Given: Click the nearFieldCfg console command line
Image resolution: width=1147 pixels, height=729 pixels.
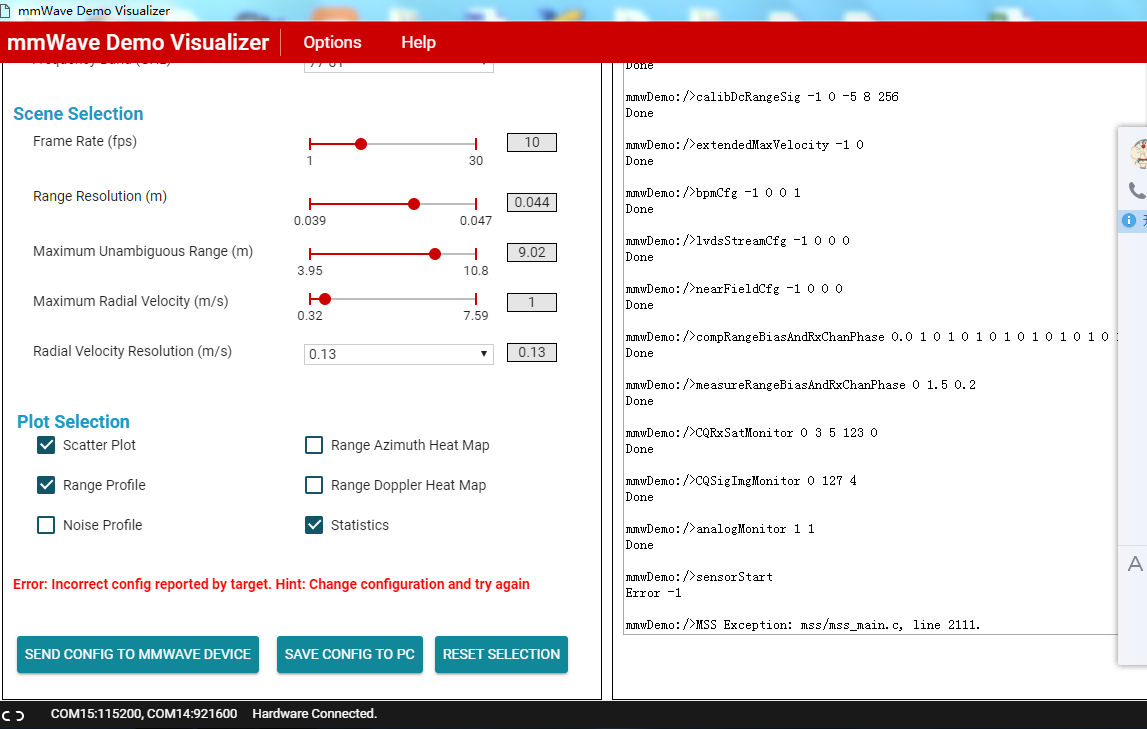Looking at the screenshot, I should 734,289.
